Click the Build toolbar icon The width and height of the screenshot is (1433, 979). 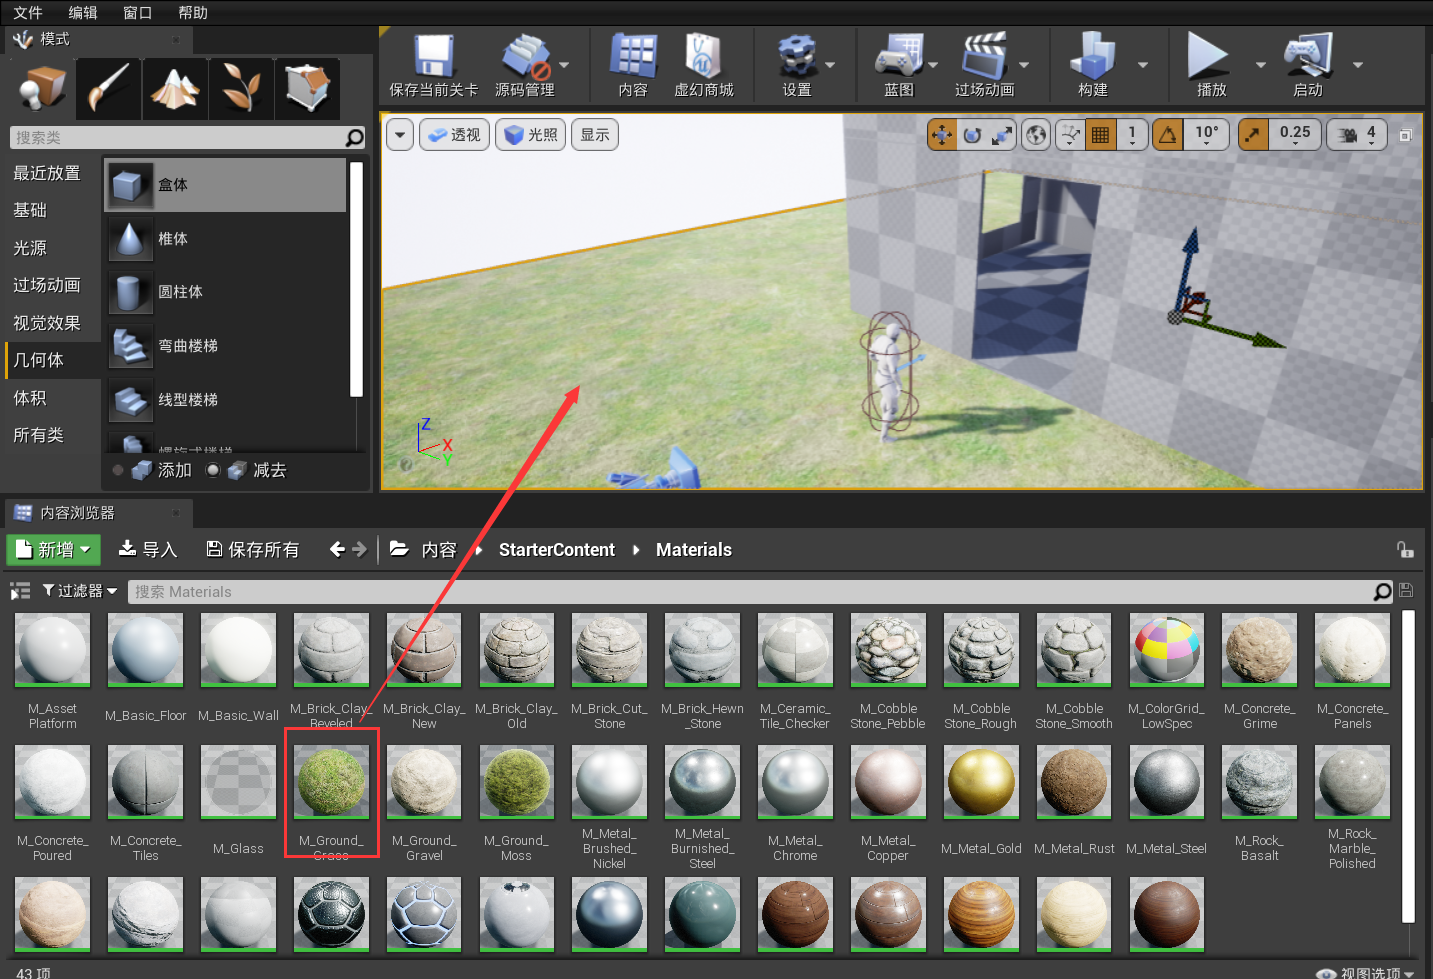click(1092, 57)
